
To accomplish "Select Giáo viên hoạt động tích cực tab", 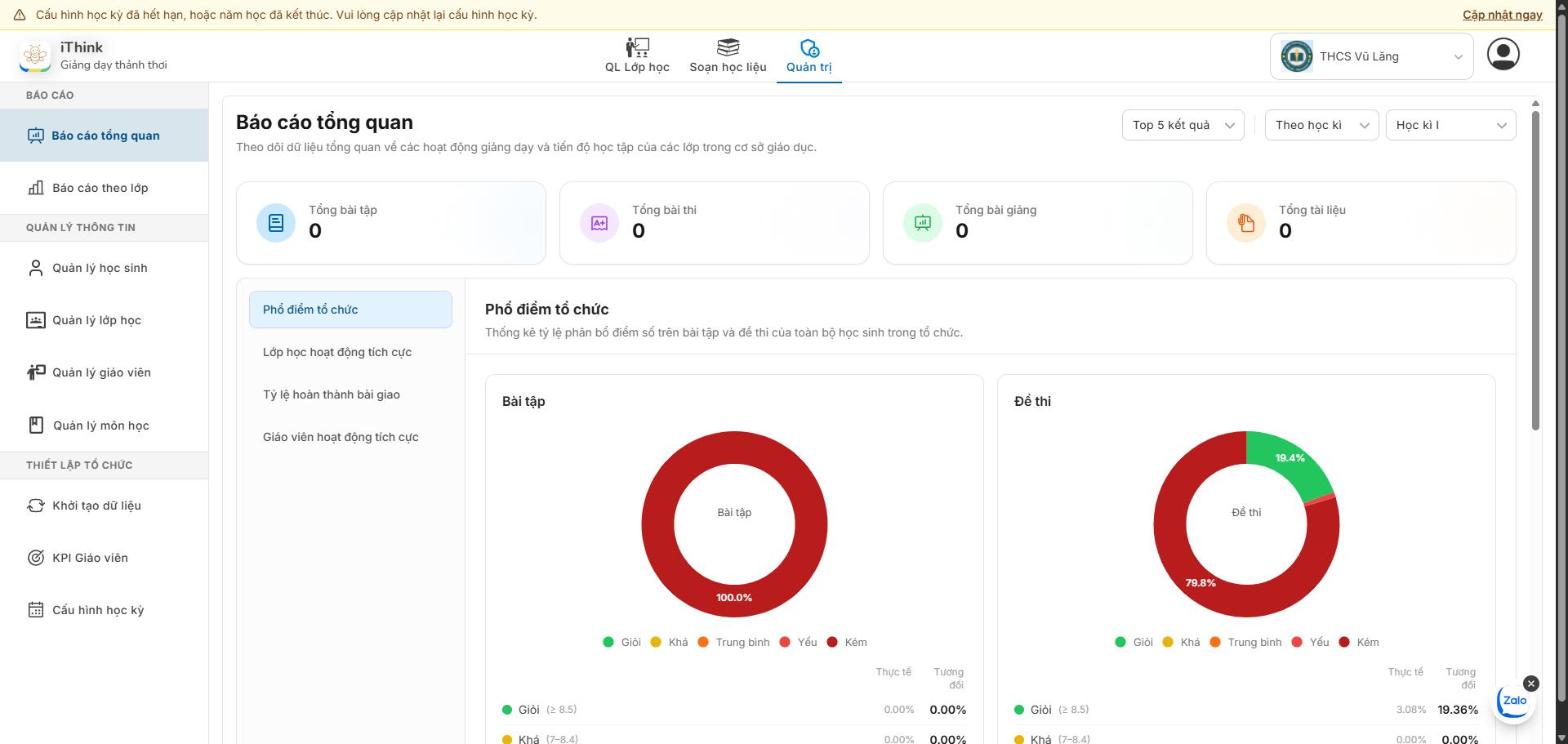I will point(351,437).
